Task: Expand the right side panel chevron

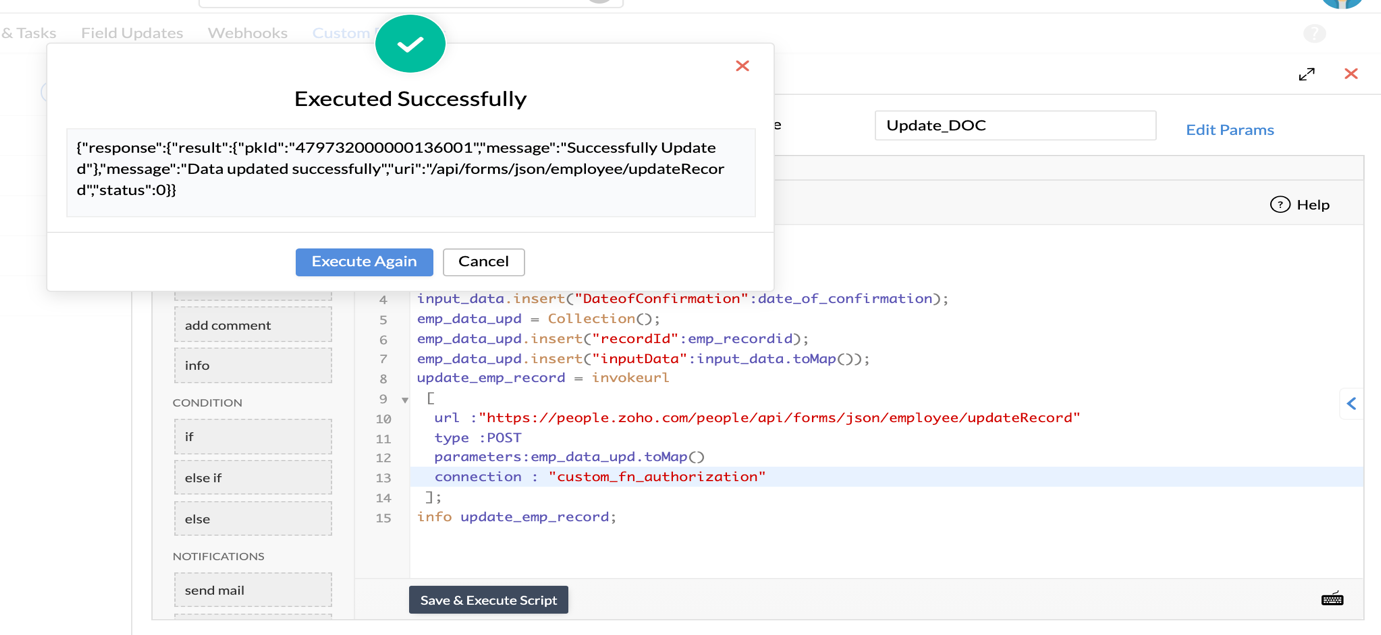Action: click(1351, 404)
